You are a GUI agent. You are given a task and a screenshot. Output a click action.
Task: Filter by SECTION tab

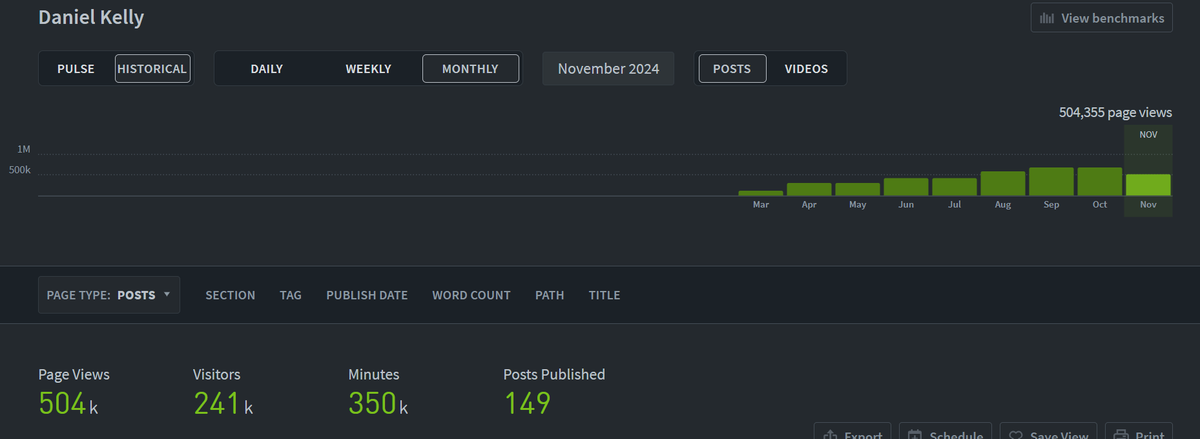tap(230, 295)
